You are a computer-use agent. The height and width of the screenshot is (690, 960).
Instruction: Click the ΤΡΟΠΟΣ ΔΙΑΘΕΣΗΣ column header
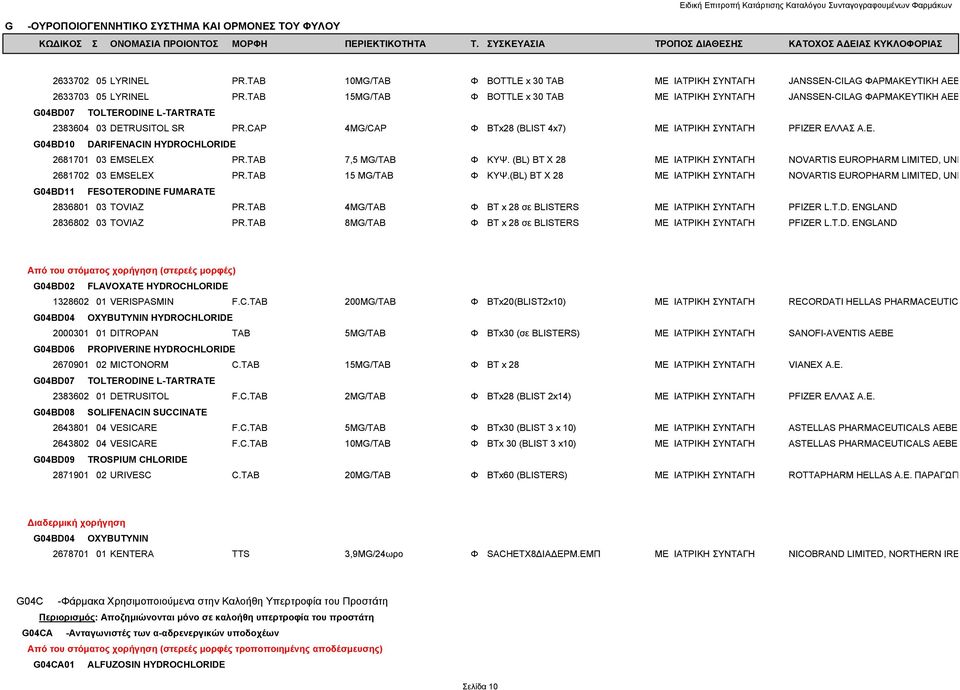click(x=699, y=44)
